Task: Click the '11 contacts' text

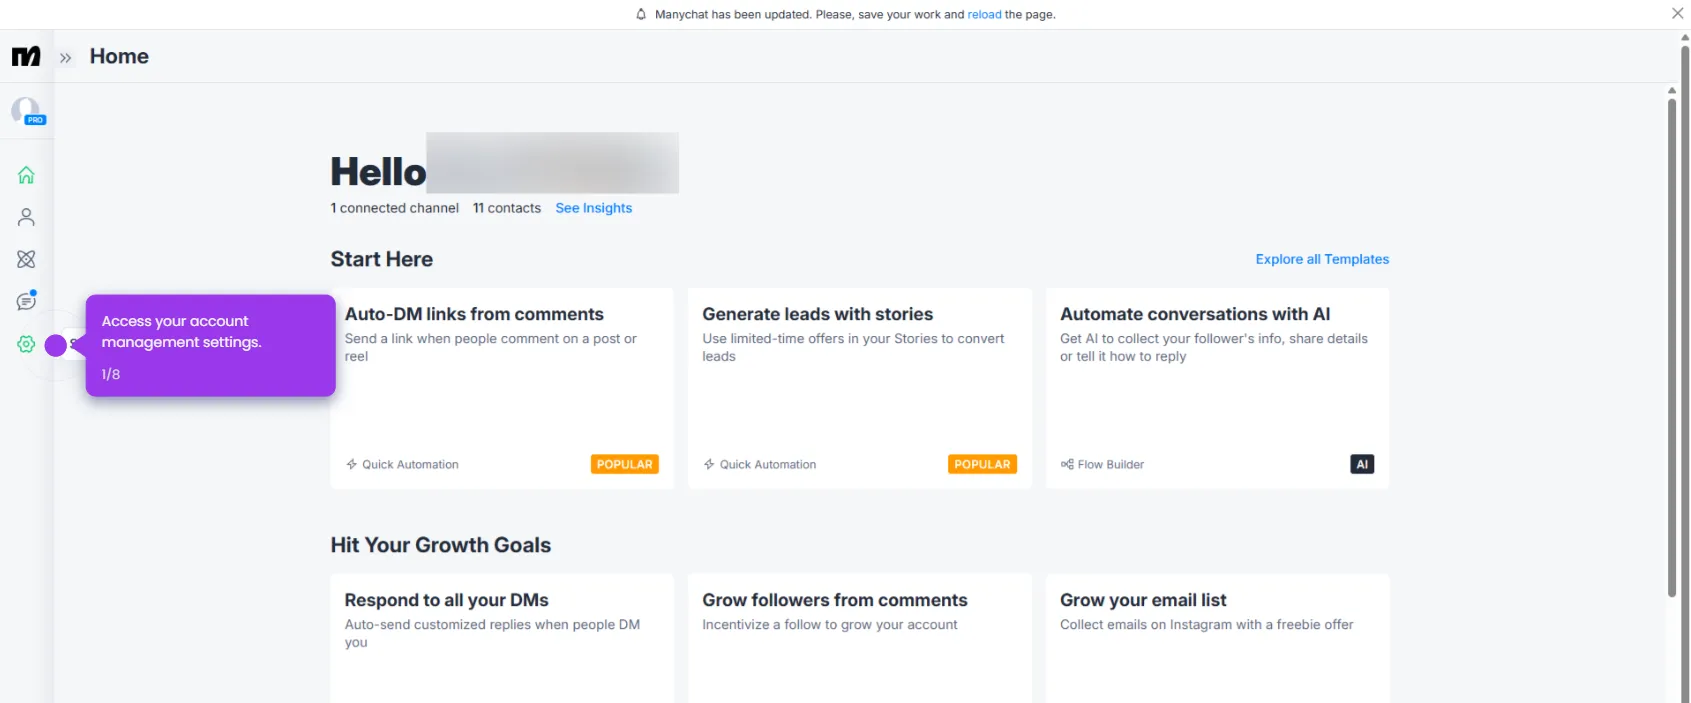Action: point(507,208)
